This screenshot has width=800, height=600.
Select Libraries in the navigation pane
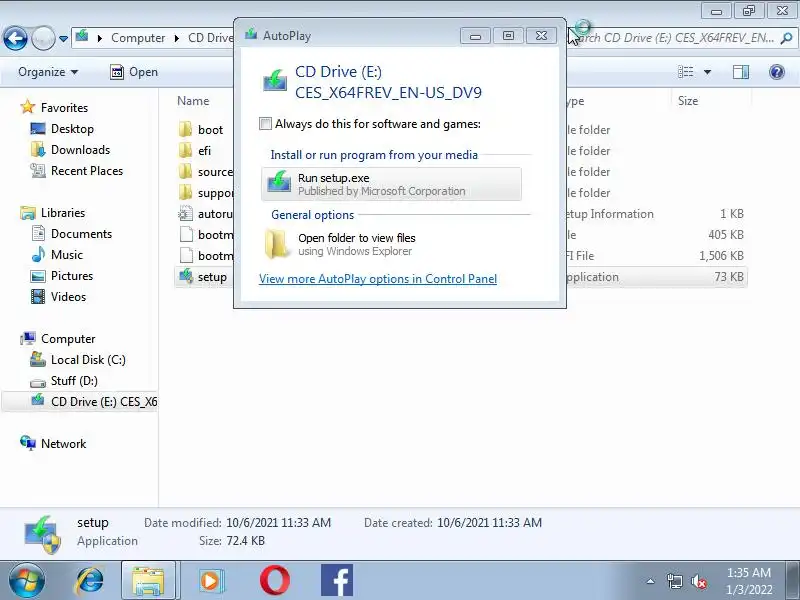pyautogui.click(x=63, y=213)
